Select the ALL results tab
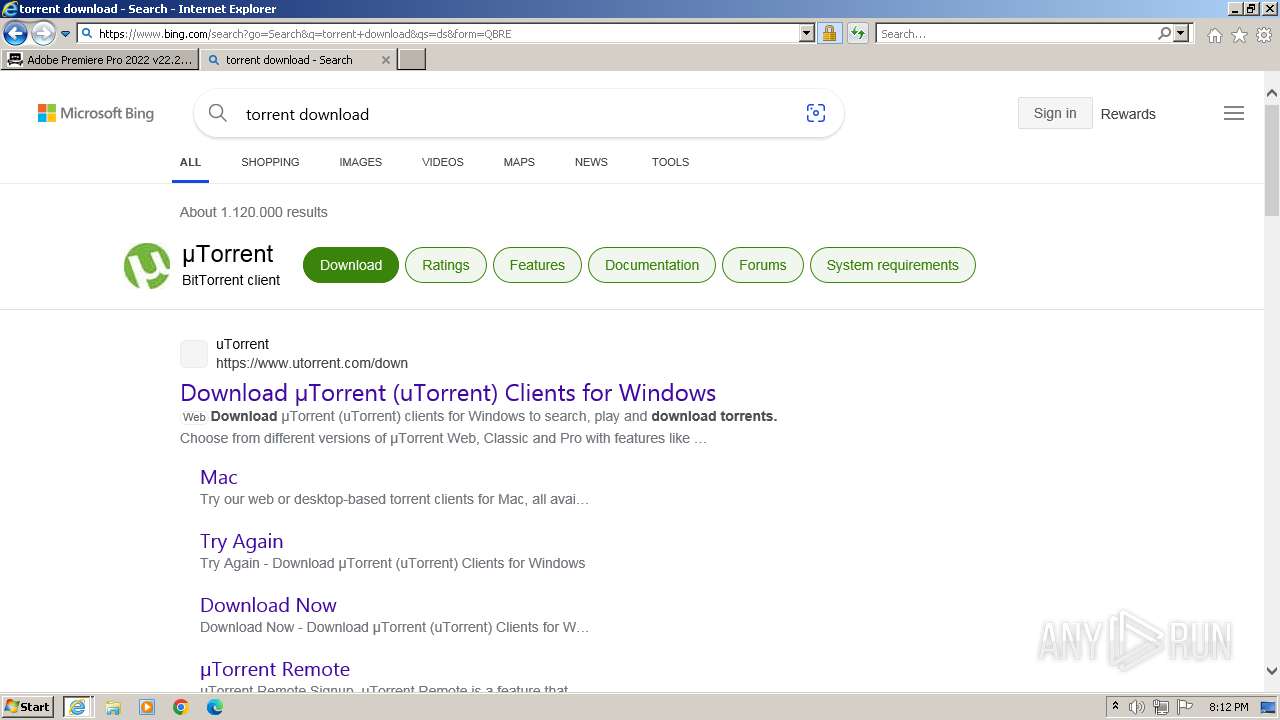1280x720 pixels. coord(190,162)
